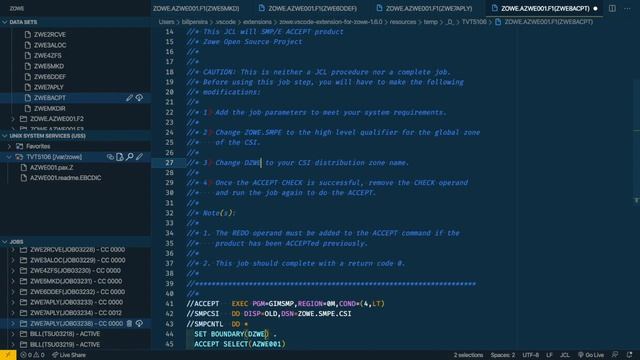This screenshot has height=360, width=640.
Task: Select the ZOWE.AZWE001.F1(ZWE8ACPT) tab
Action: [x=545, y=8]
